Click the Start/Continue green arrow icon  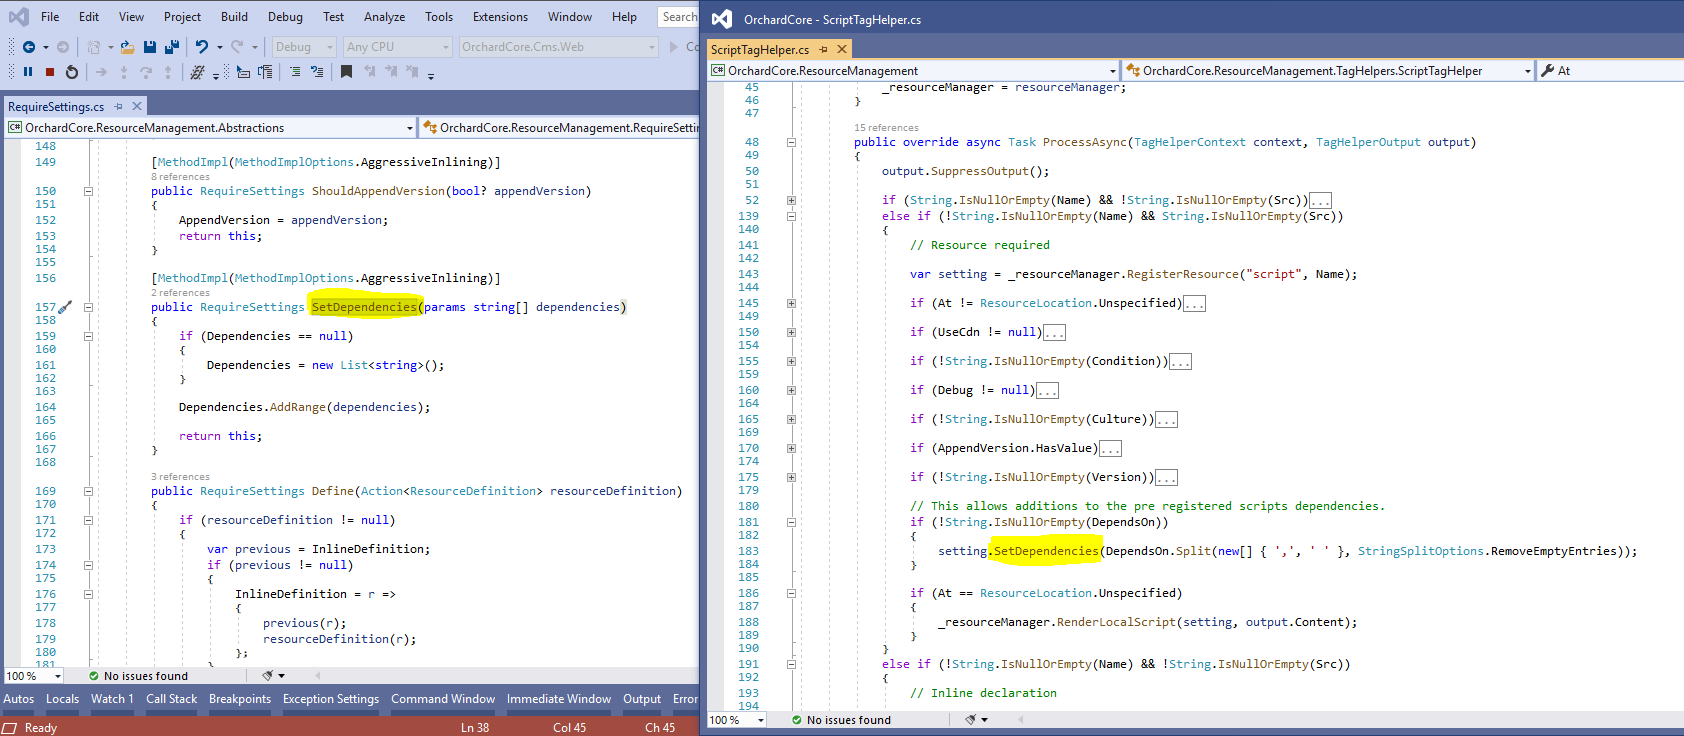(674, 47)
